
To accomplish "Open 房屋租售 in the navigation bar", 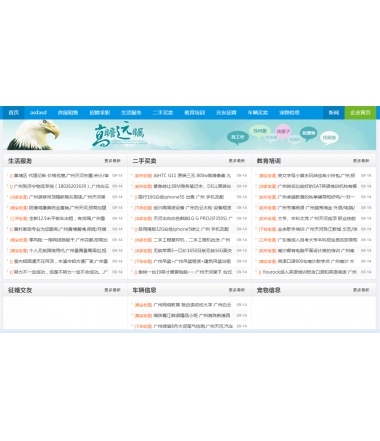I will tap(68, 113).
